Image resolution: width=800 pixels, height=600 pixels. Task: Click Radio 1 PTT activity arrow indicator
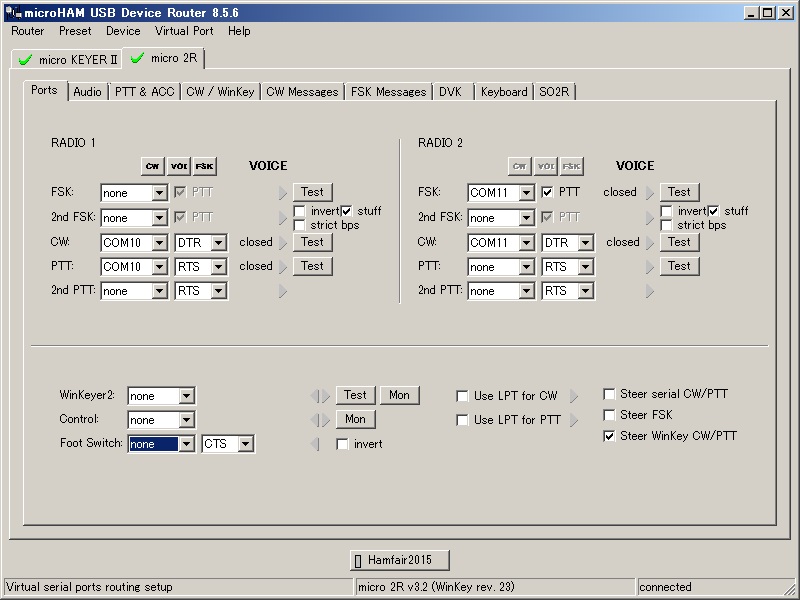pos(283,267)
